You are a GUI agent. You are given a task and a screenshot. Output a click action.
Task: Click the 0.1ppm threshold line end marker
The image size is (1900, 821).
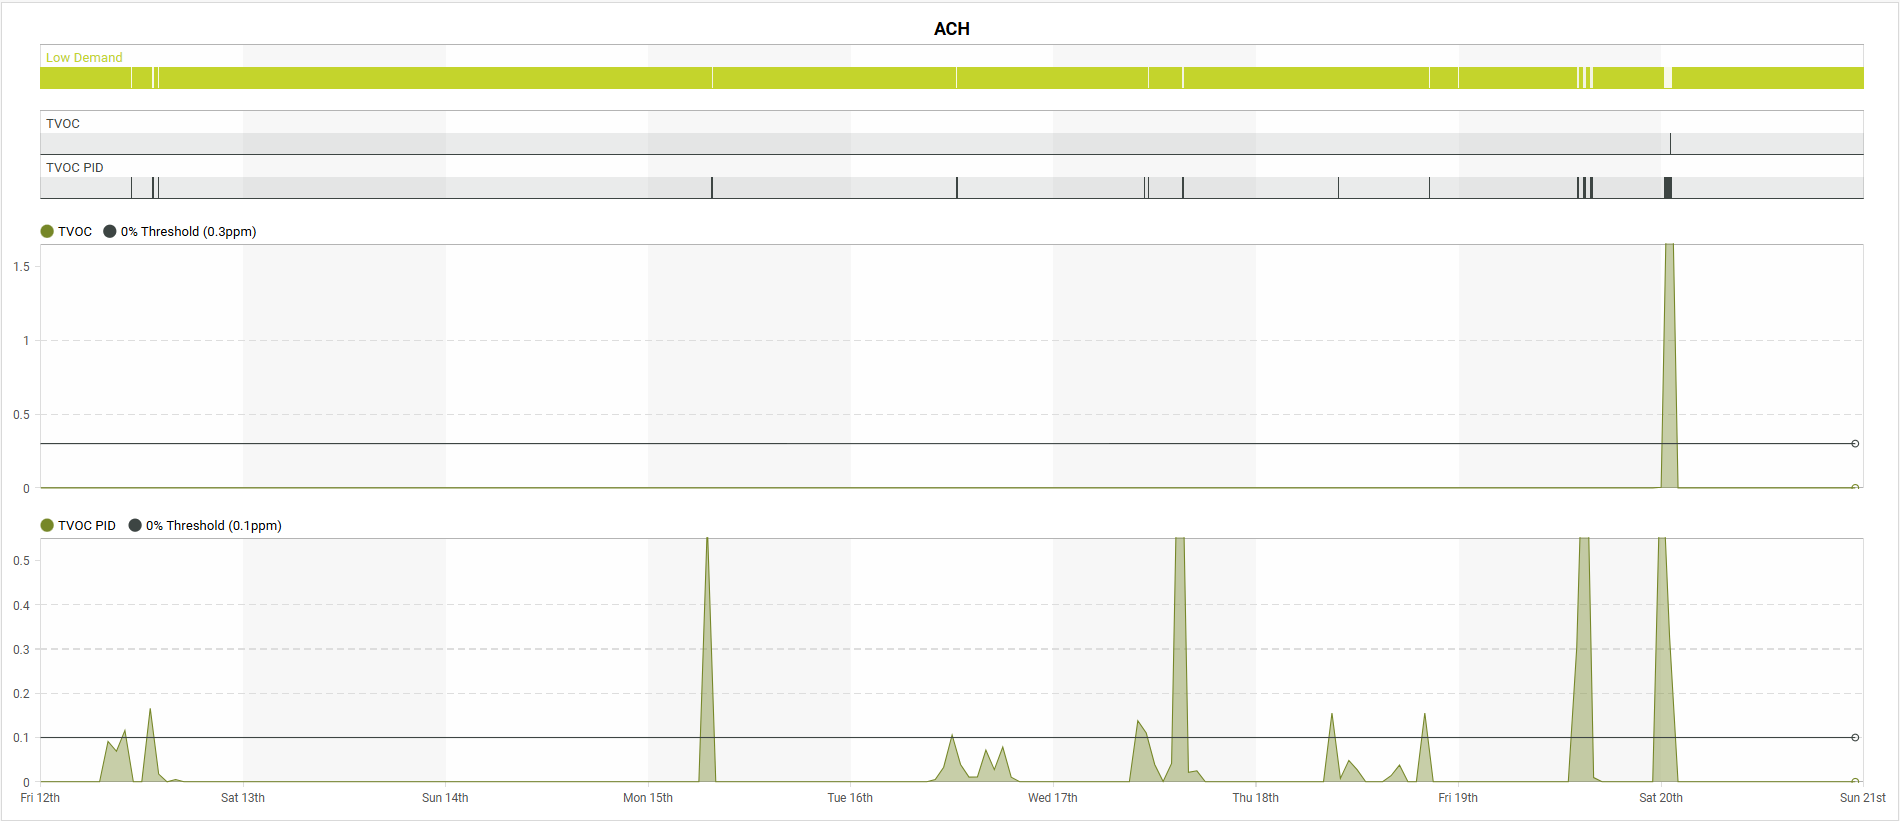(x=1855, y=737)
